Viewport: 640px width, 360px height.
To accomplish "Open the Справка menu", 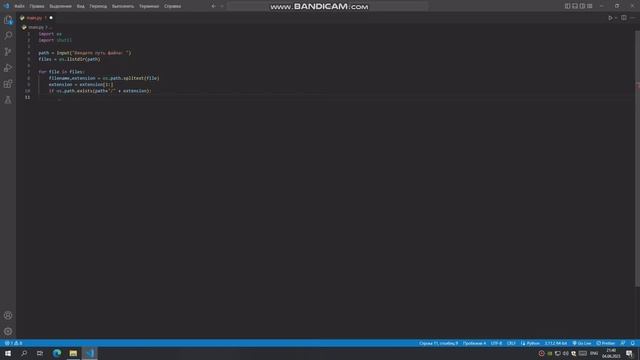I will tap(172, 6).
